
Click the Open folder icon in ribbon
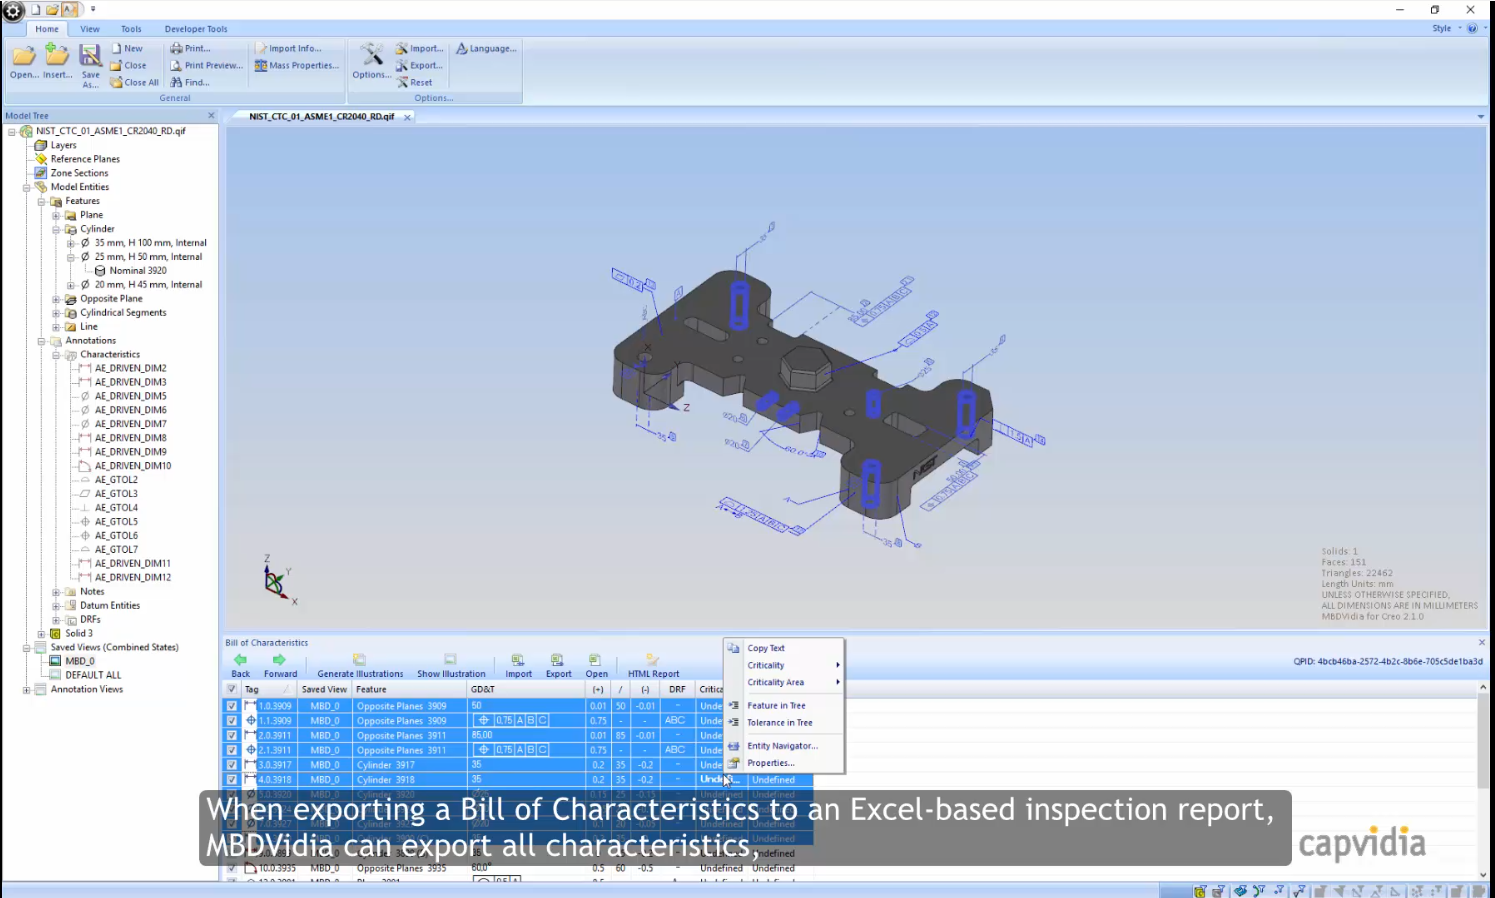coord(23,56)
